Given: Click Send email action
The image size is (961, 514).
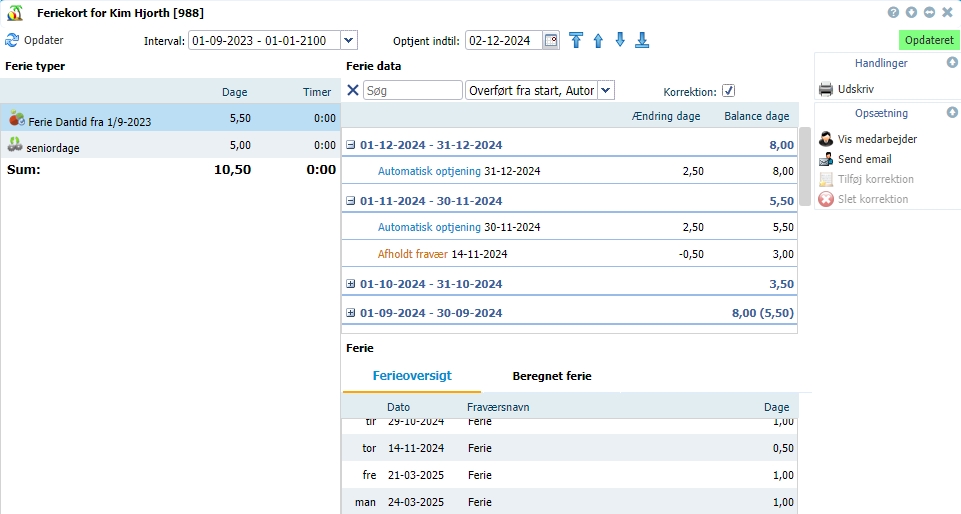Looking at the screenshot, I should point(864,159).
